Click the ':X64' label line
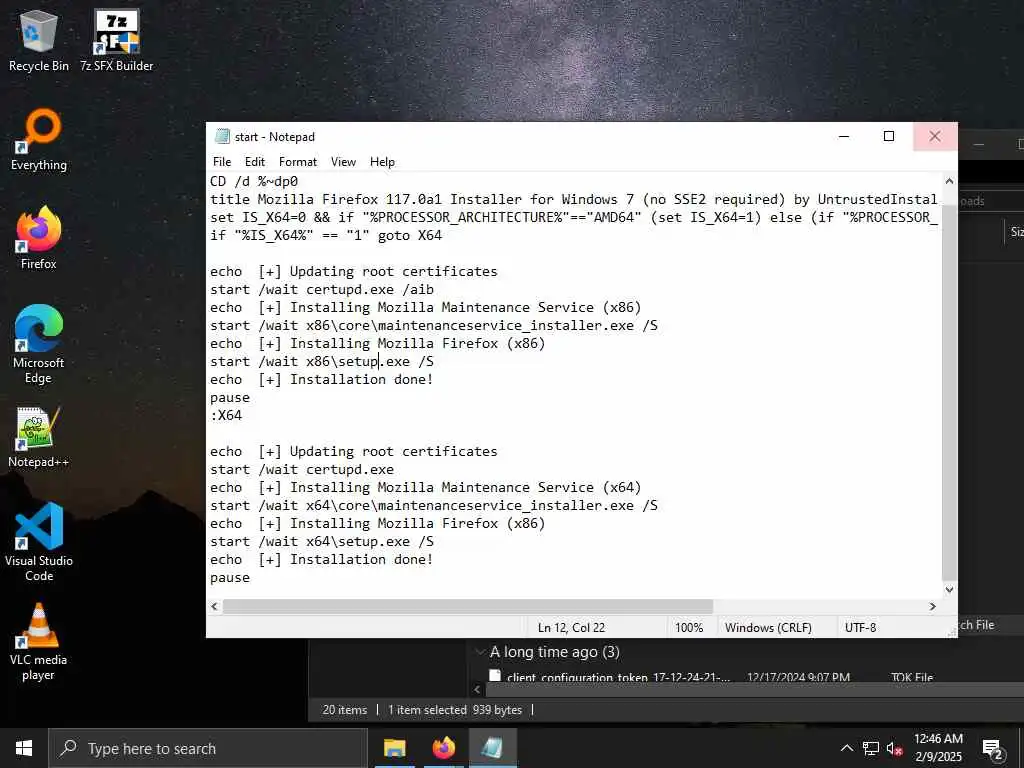 [226, 415]
